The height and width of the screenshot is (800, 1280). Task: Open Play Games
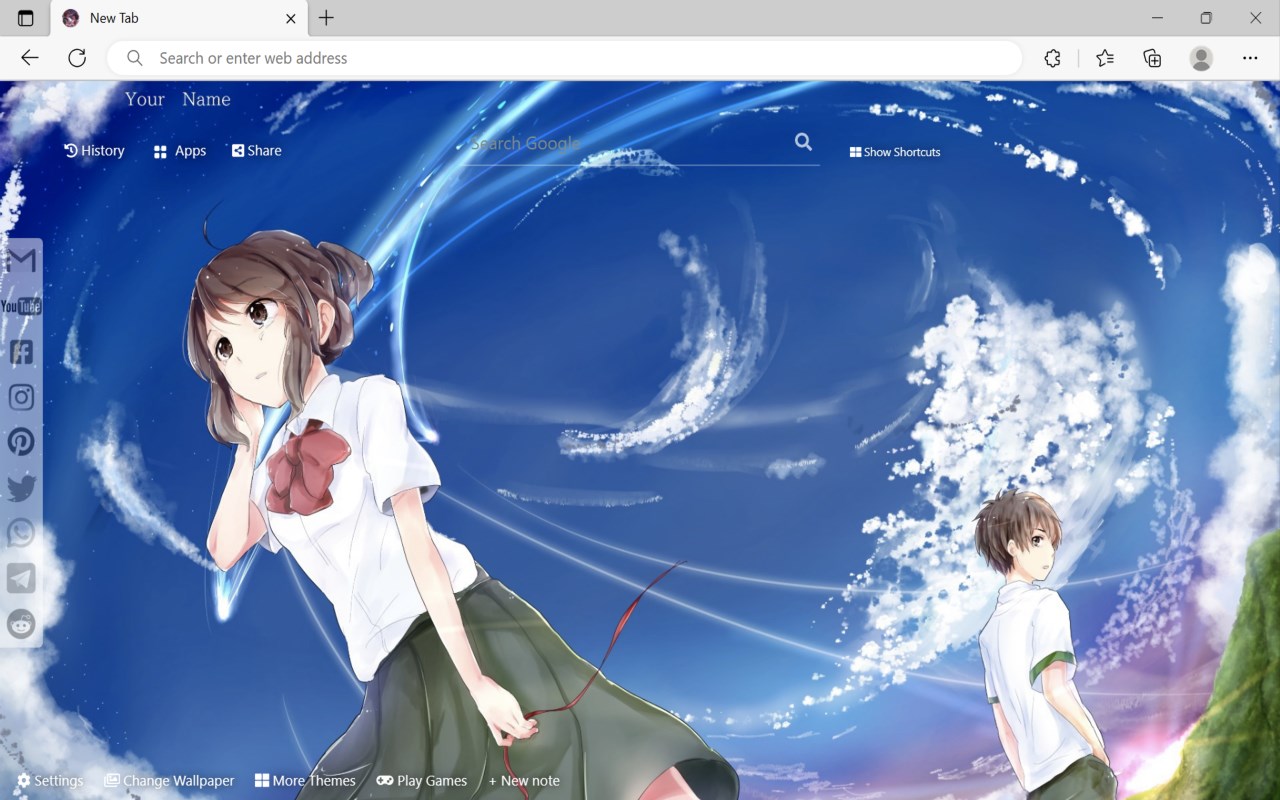pos(422,781)
